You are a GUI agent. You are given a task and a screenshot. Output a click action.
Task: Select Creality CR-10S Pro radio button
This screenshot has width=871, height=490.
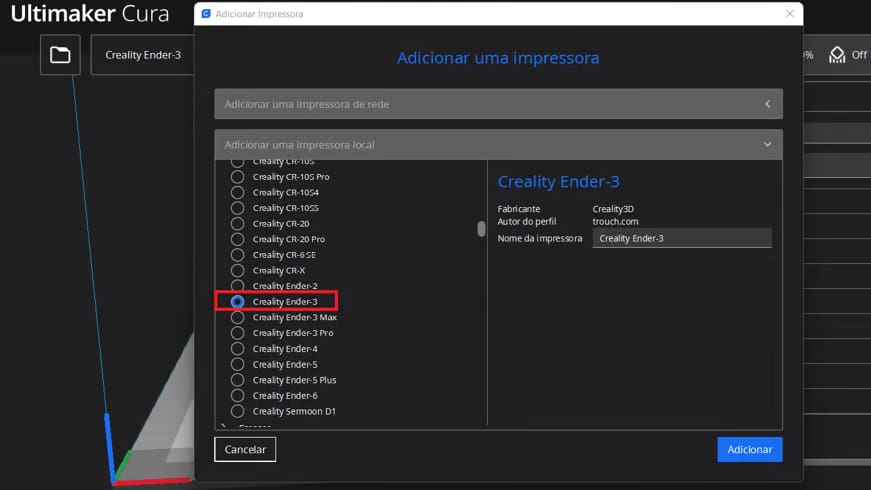(238, 177)
